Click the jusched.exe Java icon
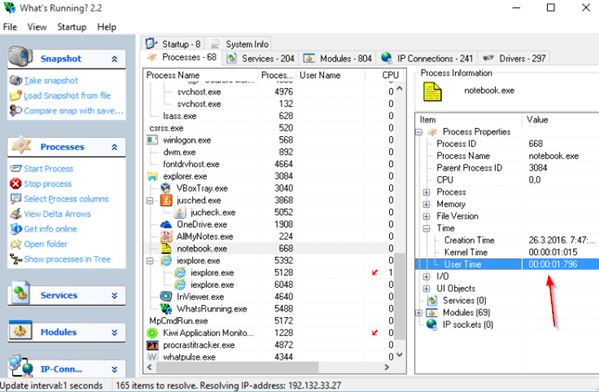The image size is (599, 392). [x=166, y=200]
